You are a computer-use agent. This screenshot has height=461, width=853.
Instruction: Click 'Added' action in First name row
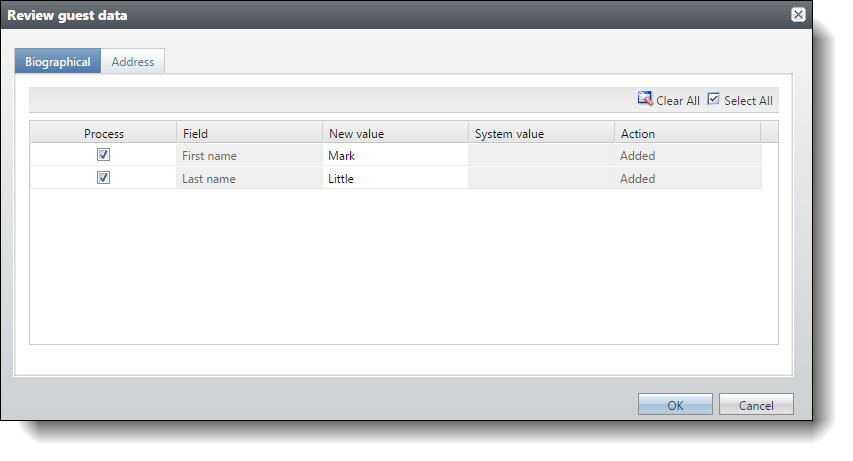tap(688, 155)
